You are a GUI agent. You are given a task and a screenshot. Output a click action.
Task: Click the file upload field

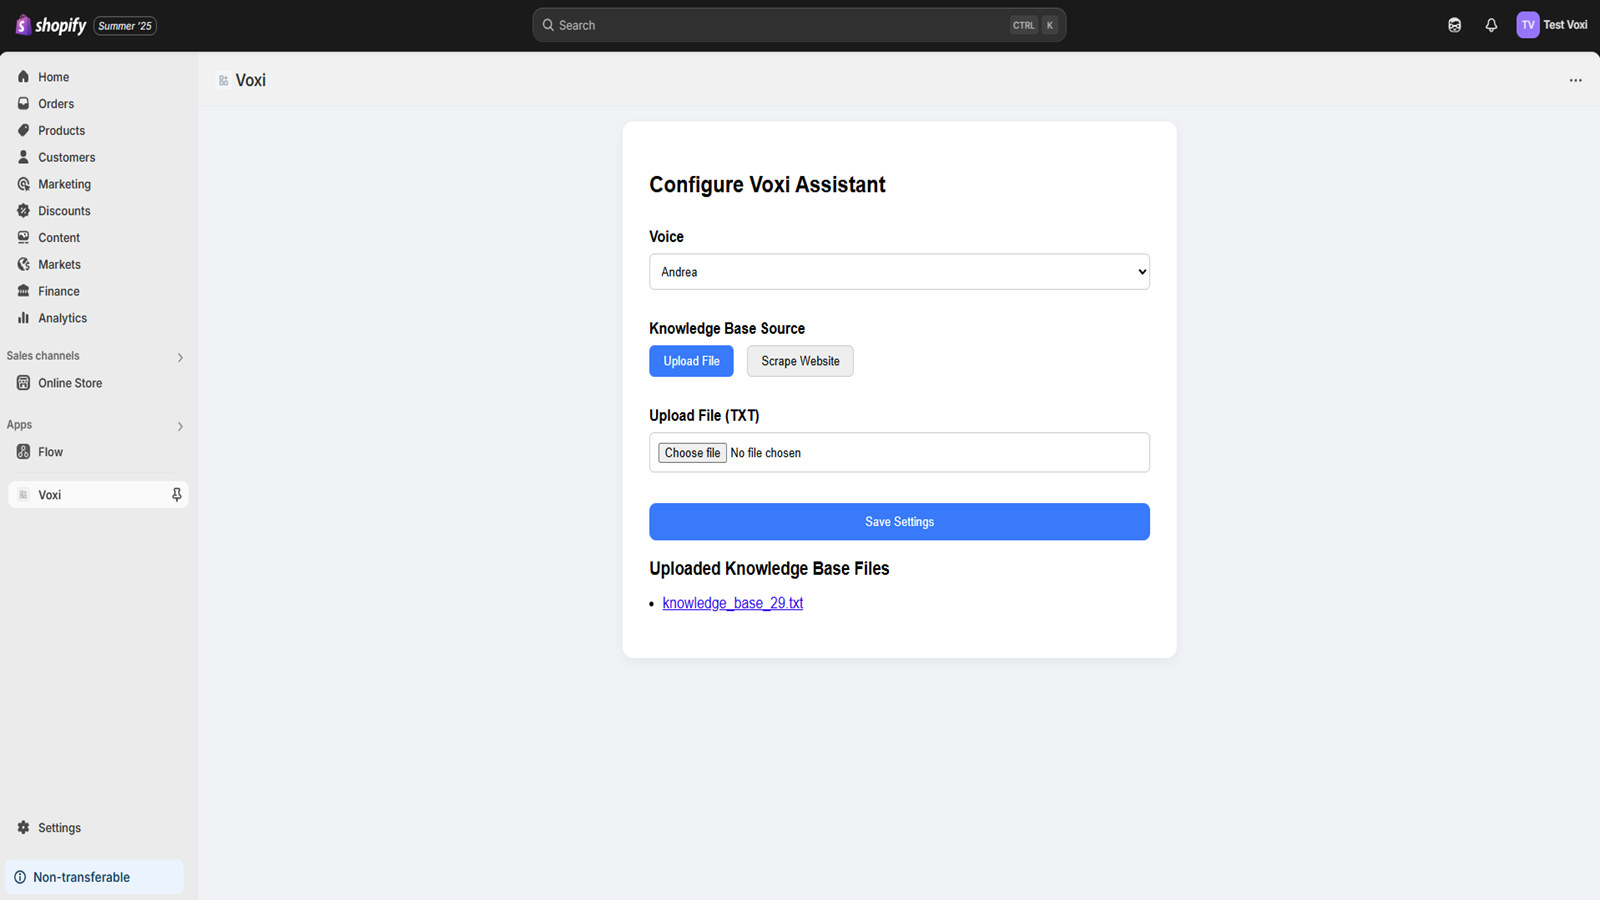coord(899,452)
